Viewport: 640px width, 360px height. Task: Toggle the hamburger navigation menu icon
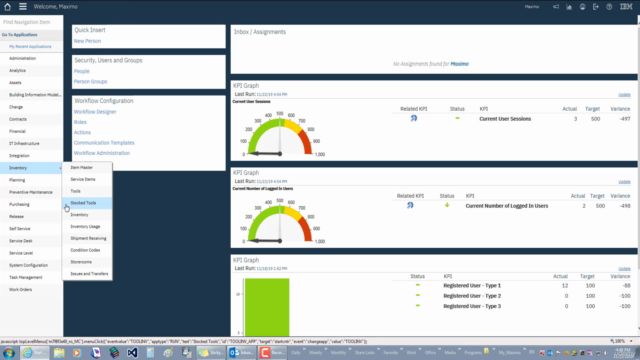(23, 7)
